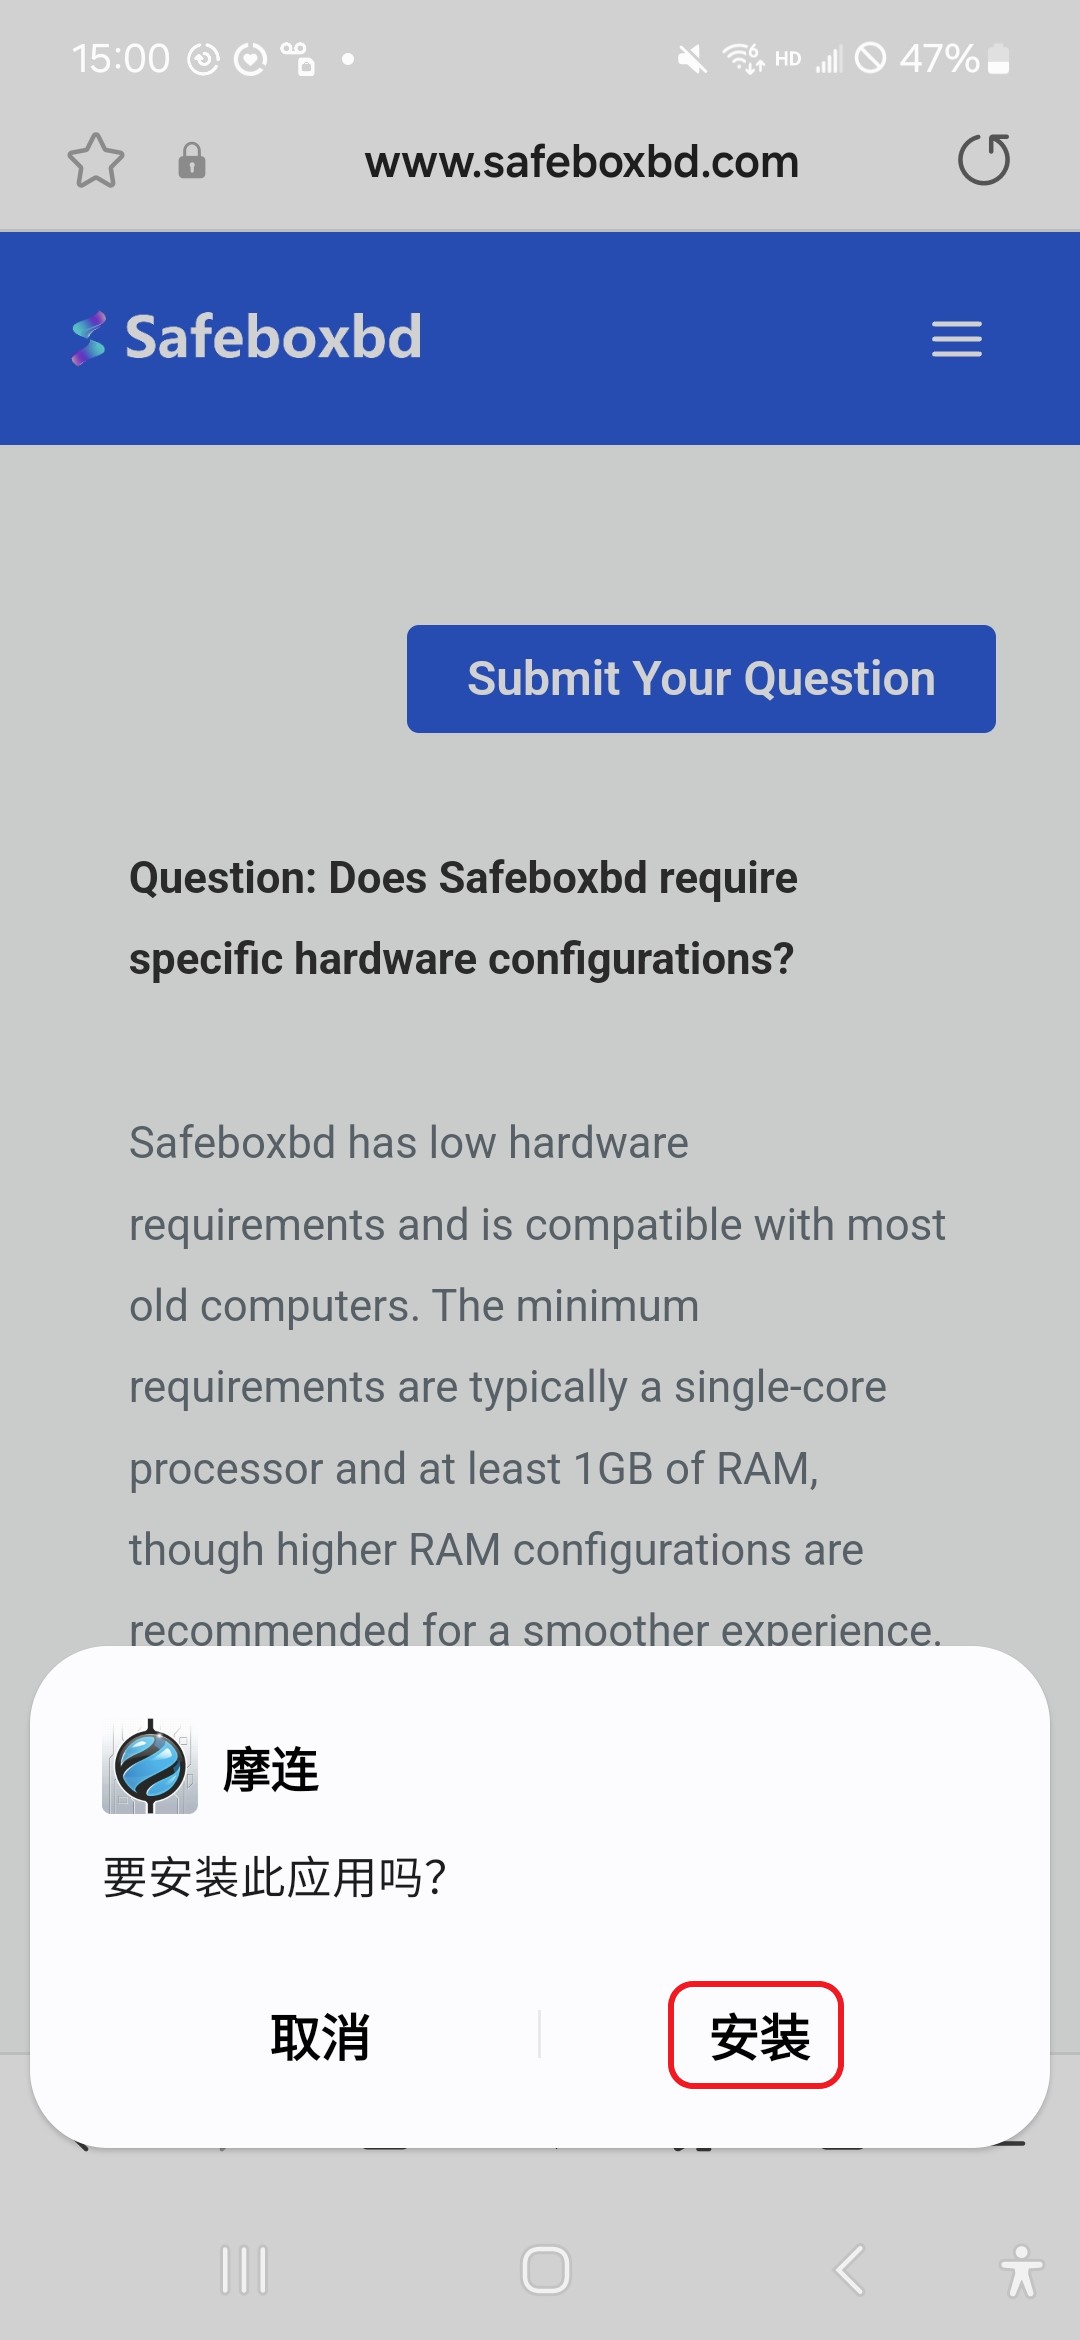Tap the 15:00 clock in the status bar
Image resolution: width=1080 pixels, height=2340 pixels.
[120, 59]
